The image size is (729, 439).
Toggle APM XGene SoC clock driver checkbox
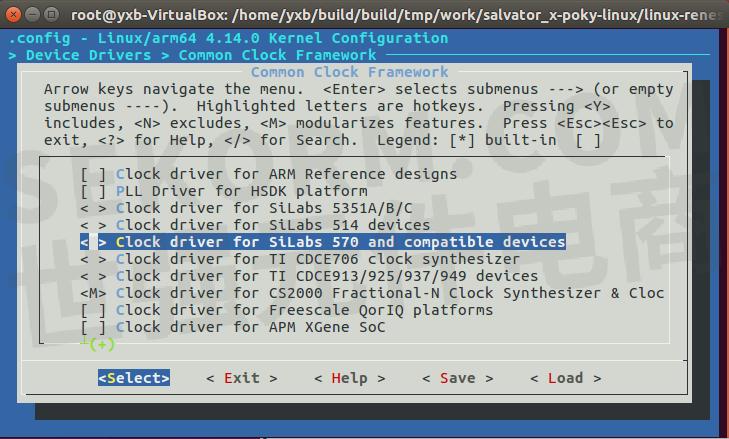[93, 327]
